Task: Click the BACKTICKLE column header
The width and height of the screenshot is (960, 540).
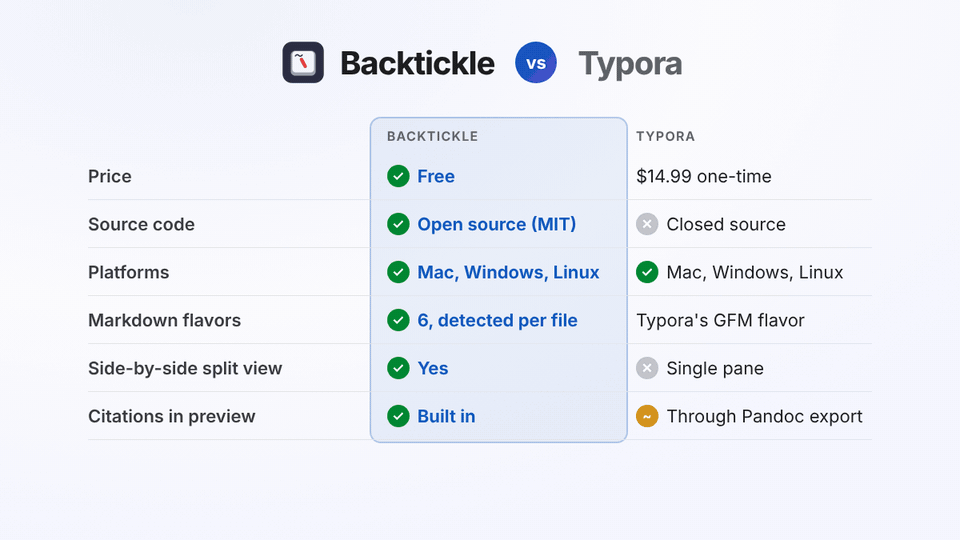Action: pyautogui.click(x=432, y=137)
